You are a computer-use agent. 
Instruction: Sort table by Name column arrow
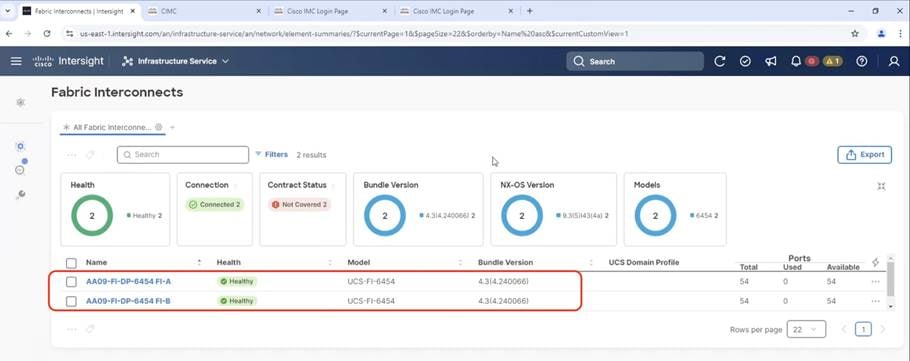point(199,262)
